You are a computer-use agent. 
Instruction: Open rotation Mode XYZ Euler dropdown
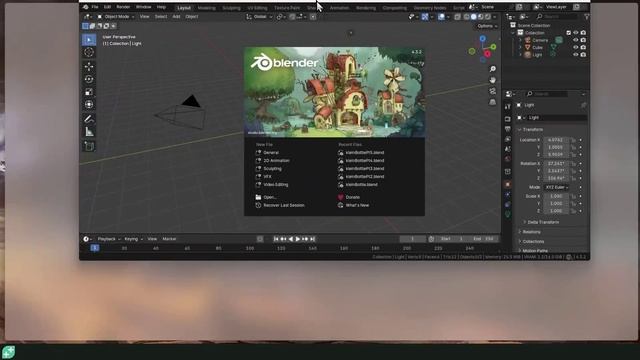pos(557,187)
